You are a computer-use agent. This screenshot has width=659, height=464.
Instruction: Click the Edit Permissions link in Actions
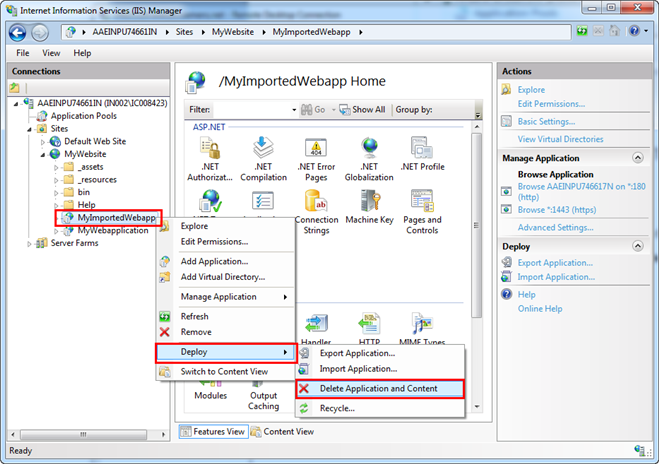coord(551,104)
